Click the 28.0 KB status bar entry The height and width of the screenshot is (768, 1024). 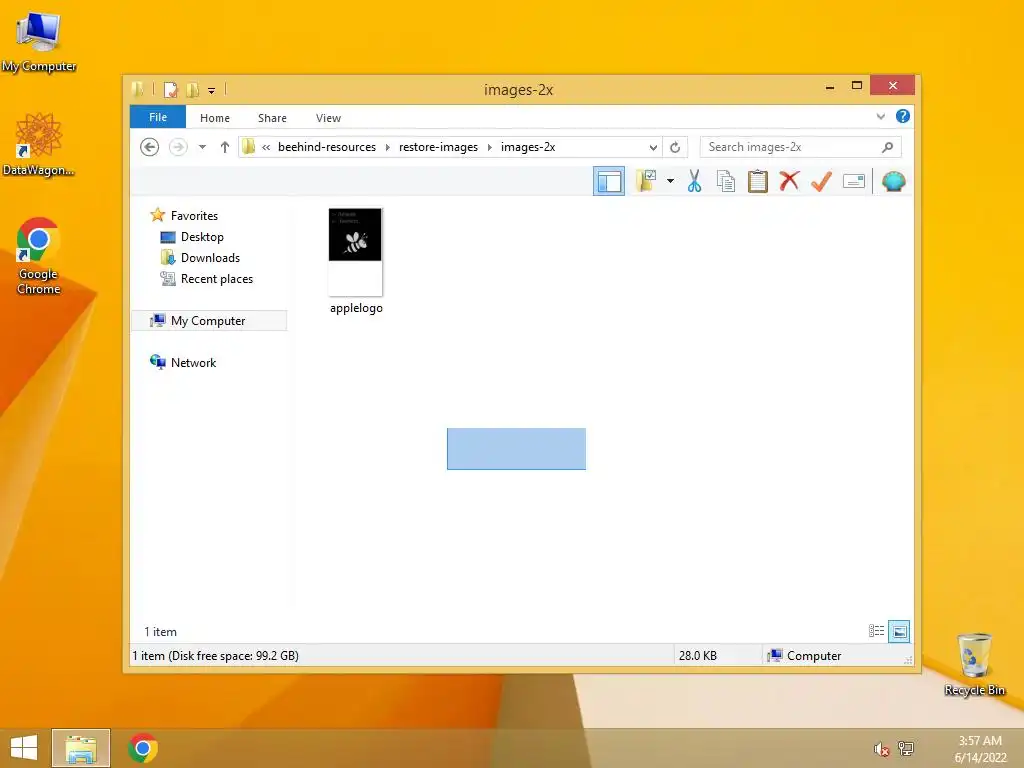pos(697,656)
